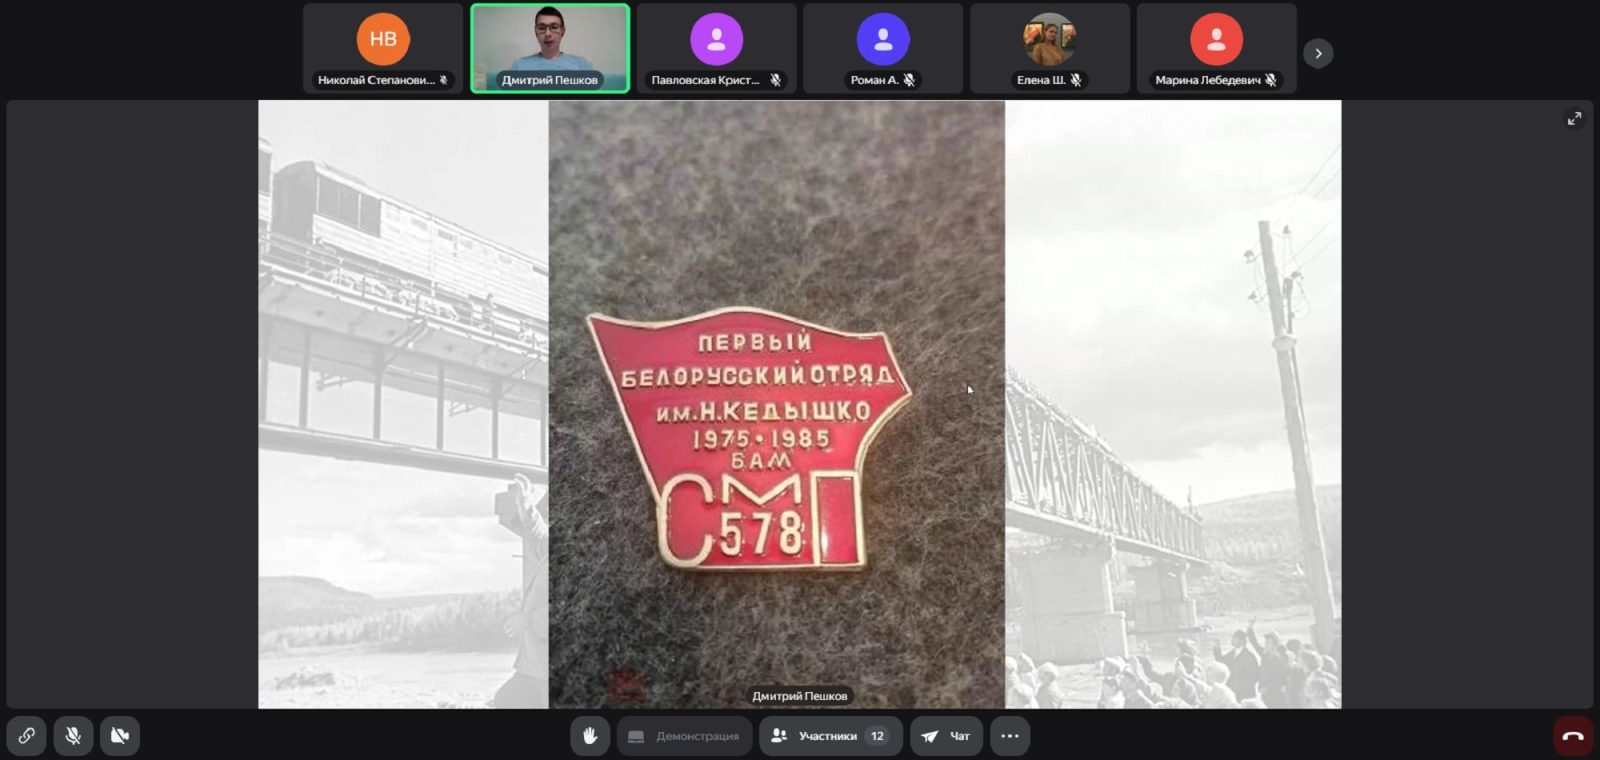Select Дмитрий Пешков's video tile
The height and width of the screenshot is (760, 1600).
click(x=550, y=48)
